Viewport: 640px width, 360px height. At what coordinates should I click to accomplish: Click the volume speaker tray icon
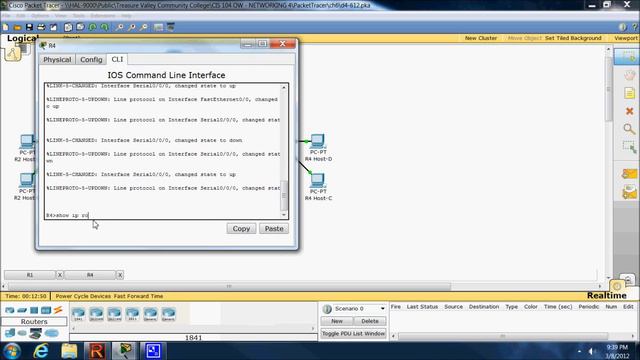tap(591, 351)
